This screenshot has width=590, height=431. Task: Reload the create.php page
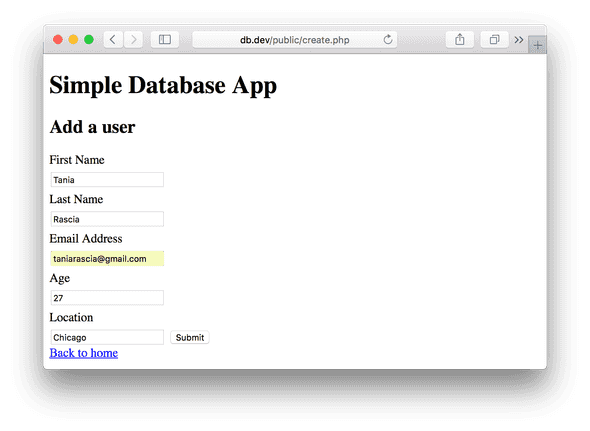point(388,40)
